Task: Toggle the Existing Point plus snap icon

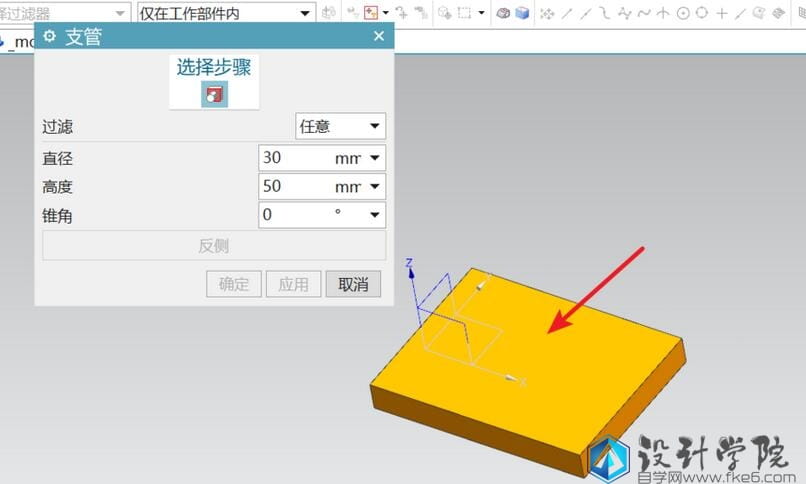Action: 721,13
